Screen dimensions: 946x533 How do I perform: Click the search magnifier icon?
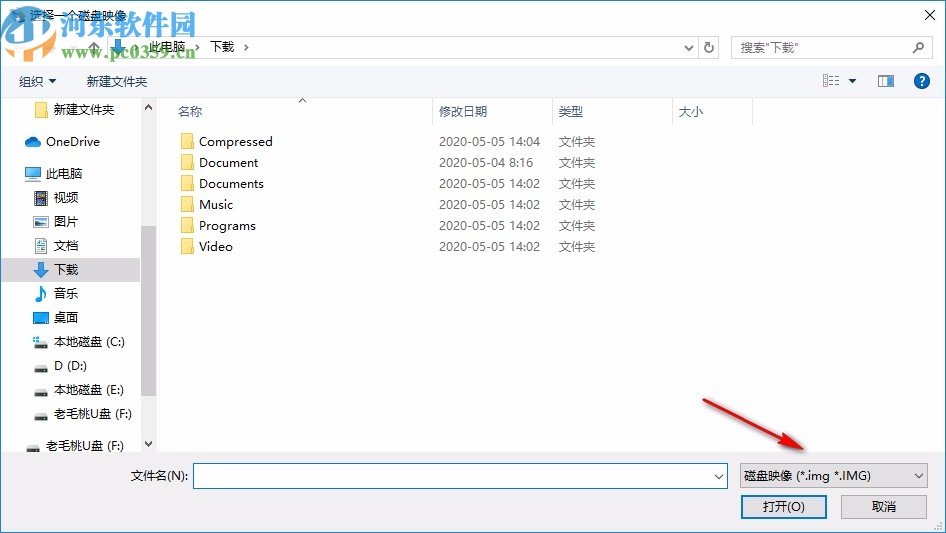point(918,47)
